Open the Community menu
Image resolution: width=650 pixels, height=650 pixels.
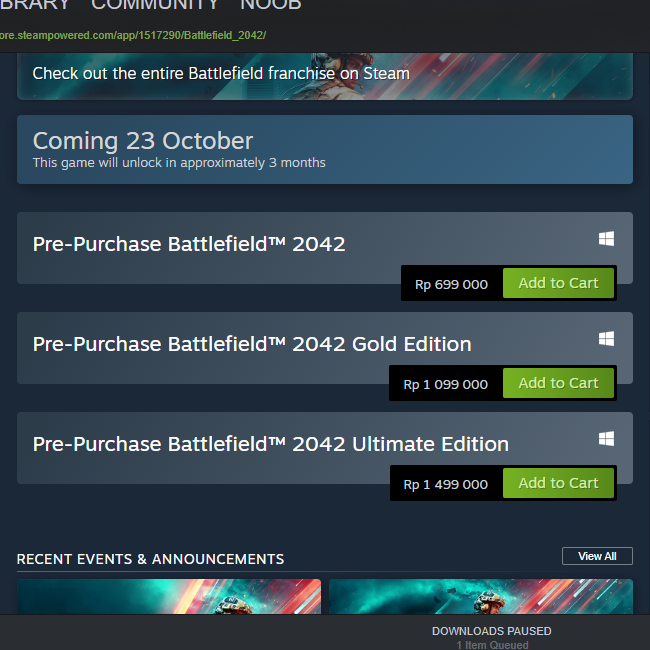154,5
